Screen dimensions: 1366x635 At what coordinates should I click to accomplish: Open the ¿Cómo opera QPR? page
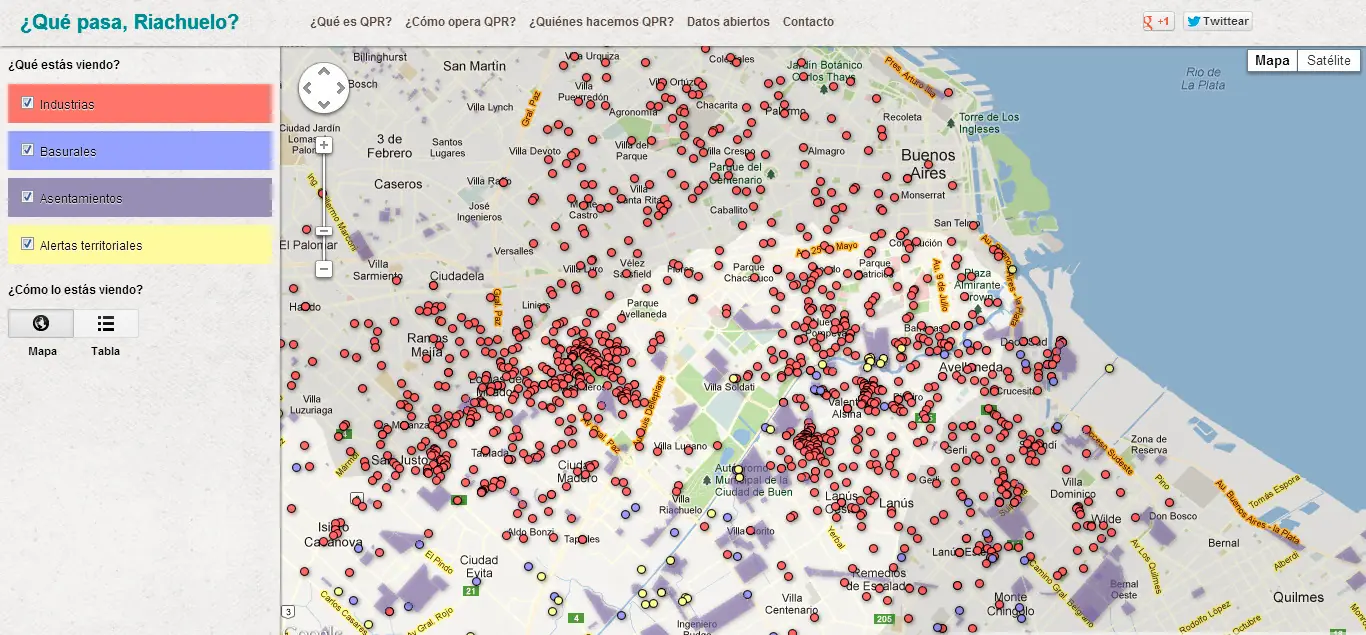pyautogui.click(x=461, y=22)
